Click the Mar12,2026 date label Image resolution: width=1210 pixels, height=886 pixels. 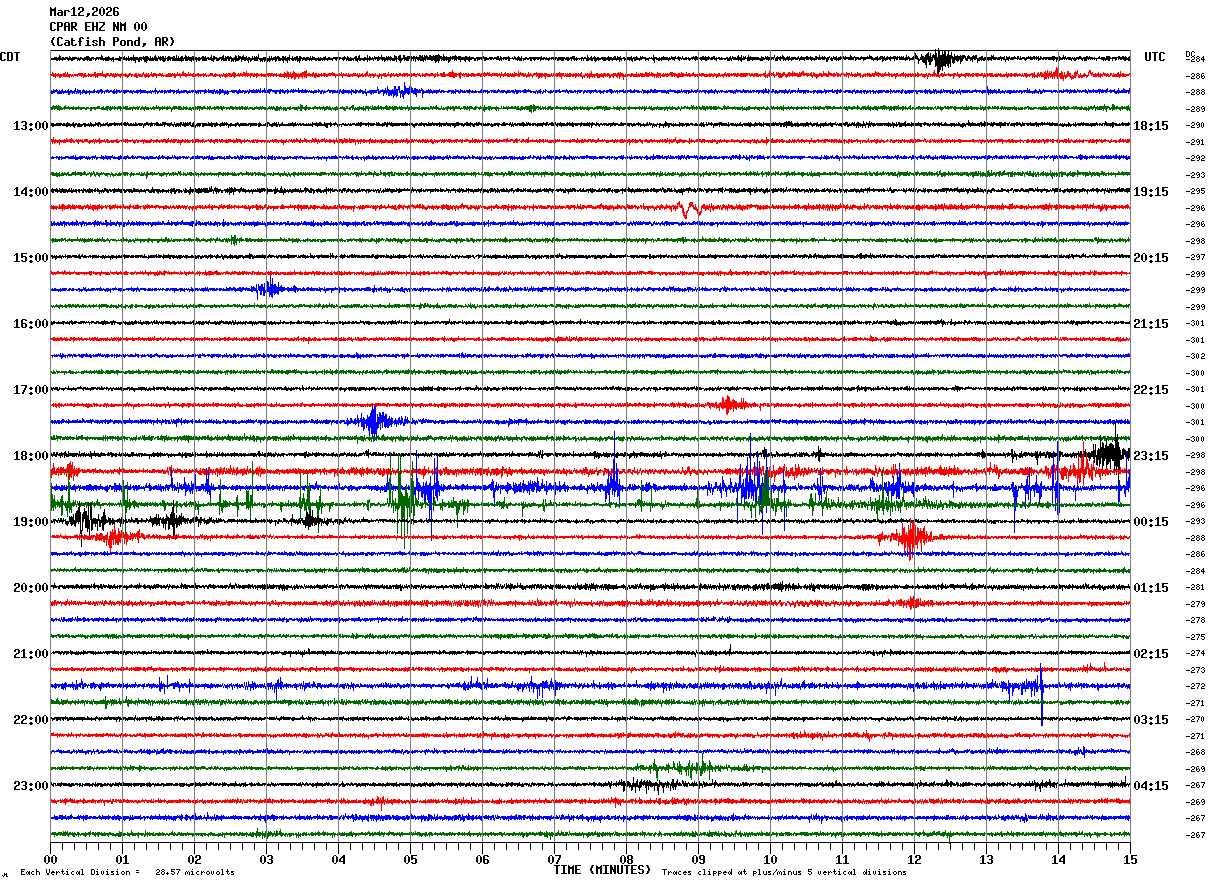coord(84,12)
